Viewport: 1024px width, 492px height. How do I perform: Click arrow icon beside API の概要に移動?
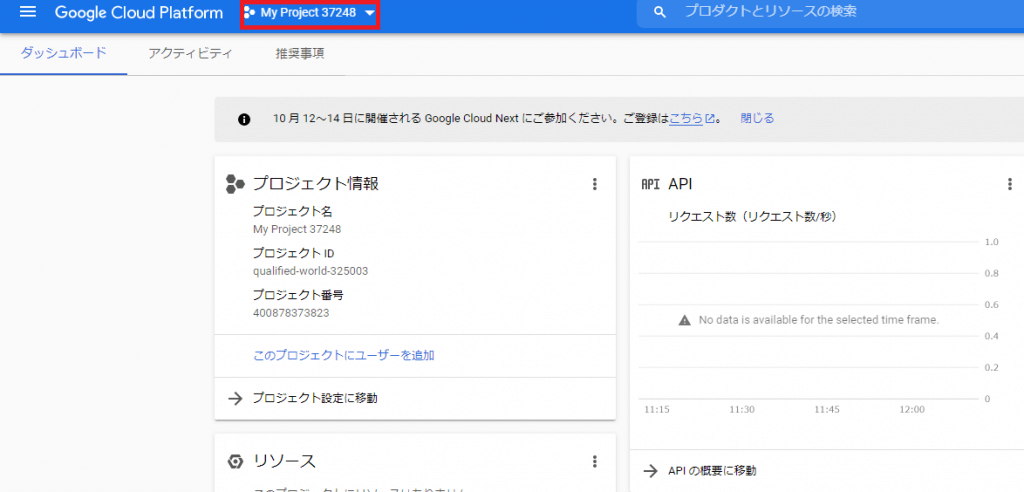[x=650, y=470]
